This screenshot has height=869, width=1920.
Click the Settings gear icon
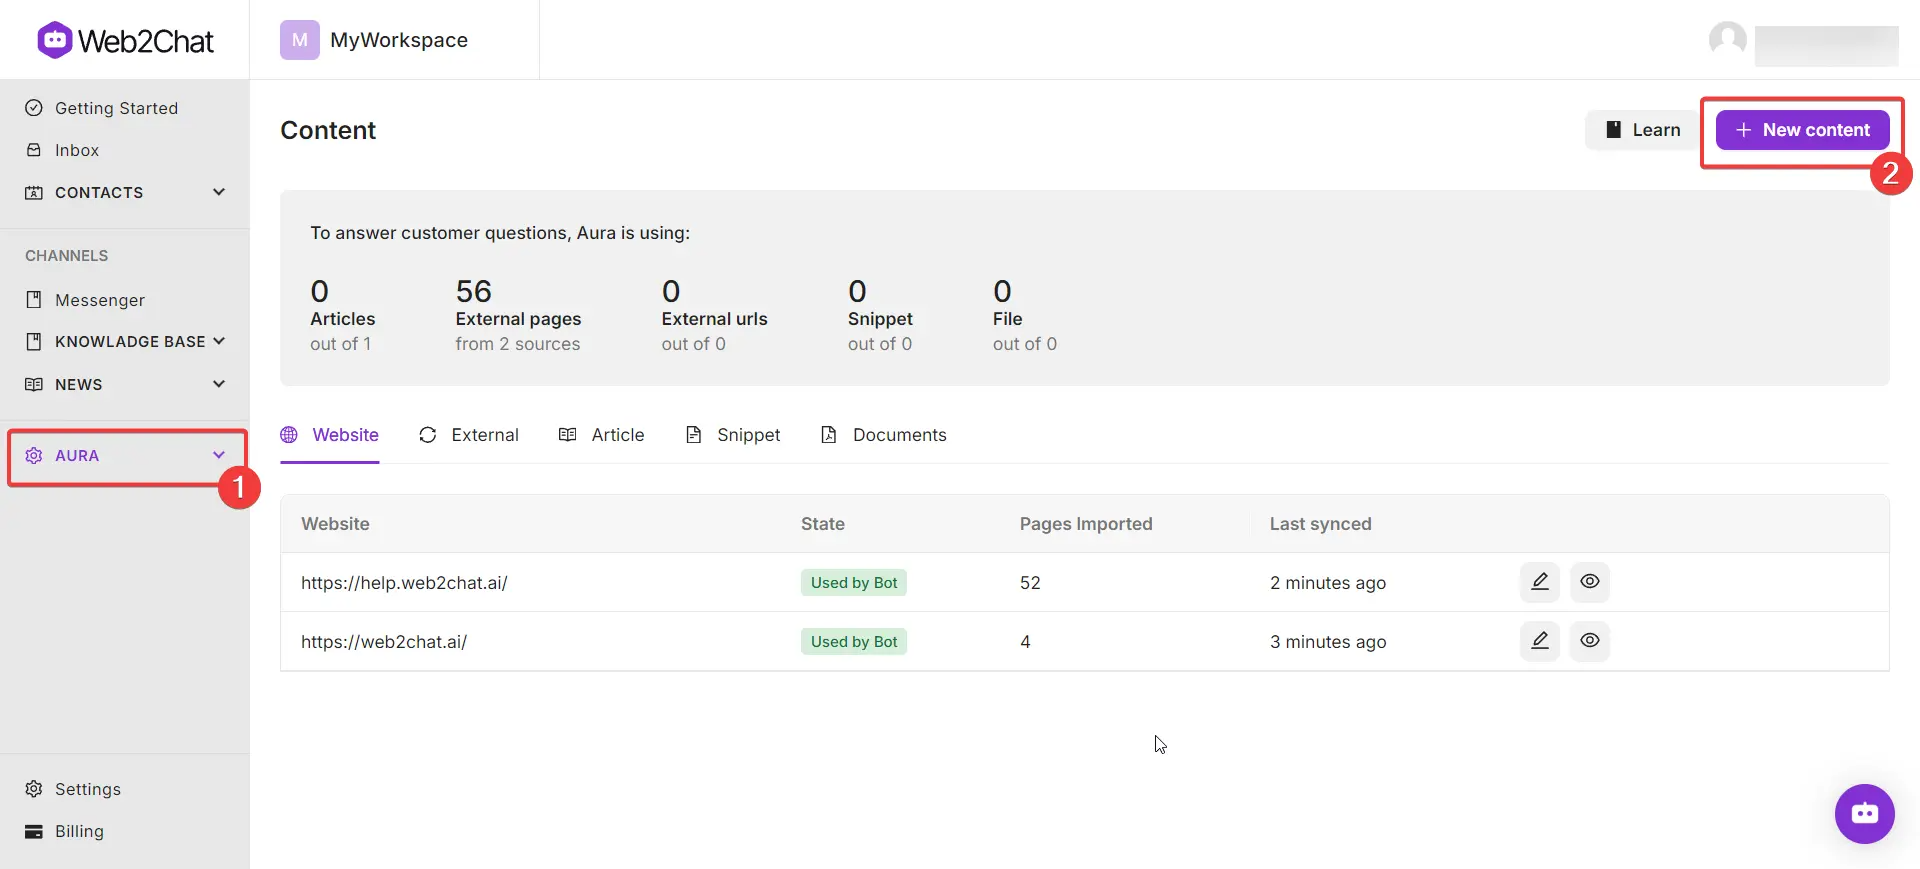[x=34, y=789]
